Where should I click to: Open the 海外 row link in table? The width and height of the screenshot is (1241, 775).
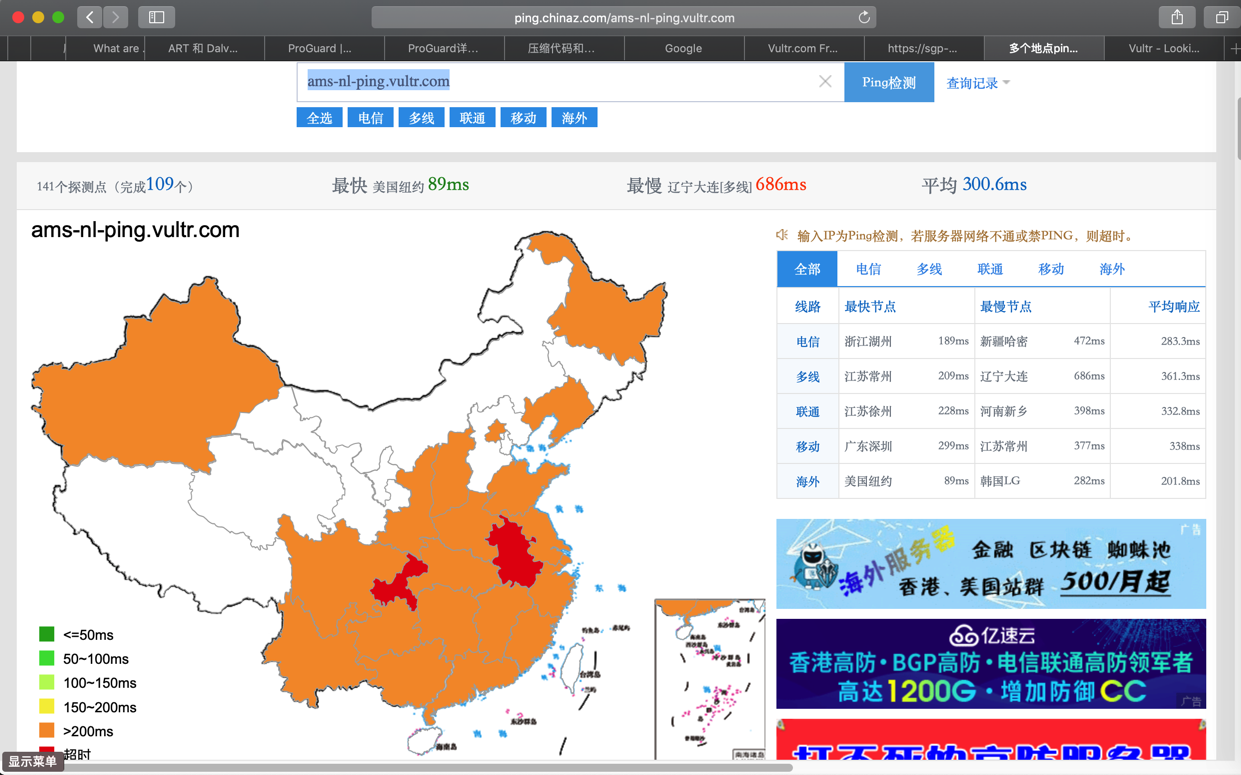point(807,482)
